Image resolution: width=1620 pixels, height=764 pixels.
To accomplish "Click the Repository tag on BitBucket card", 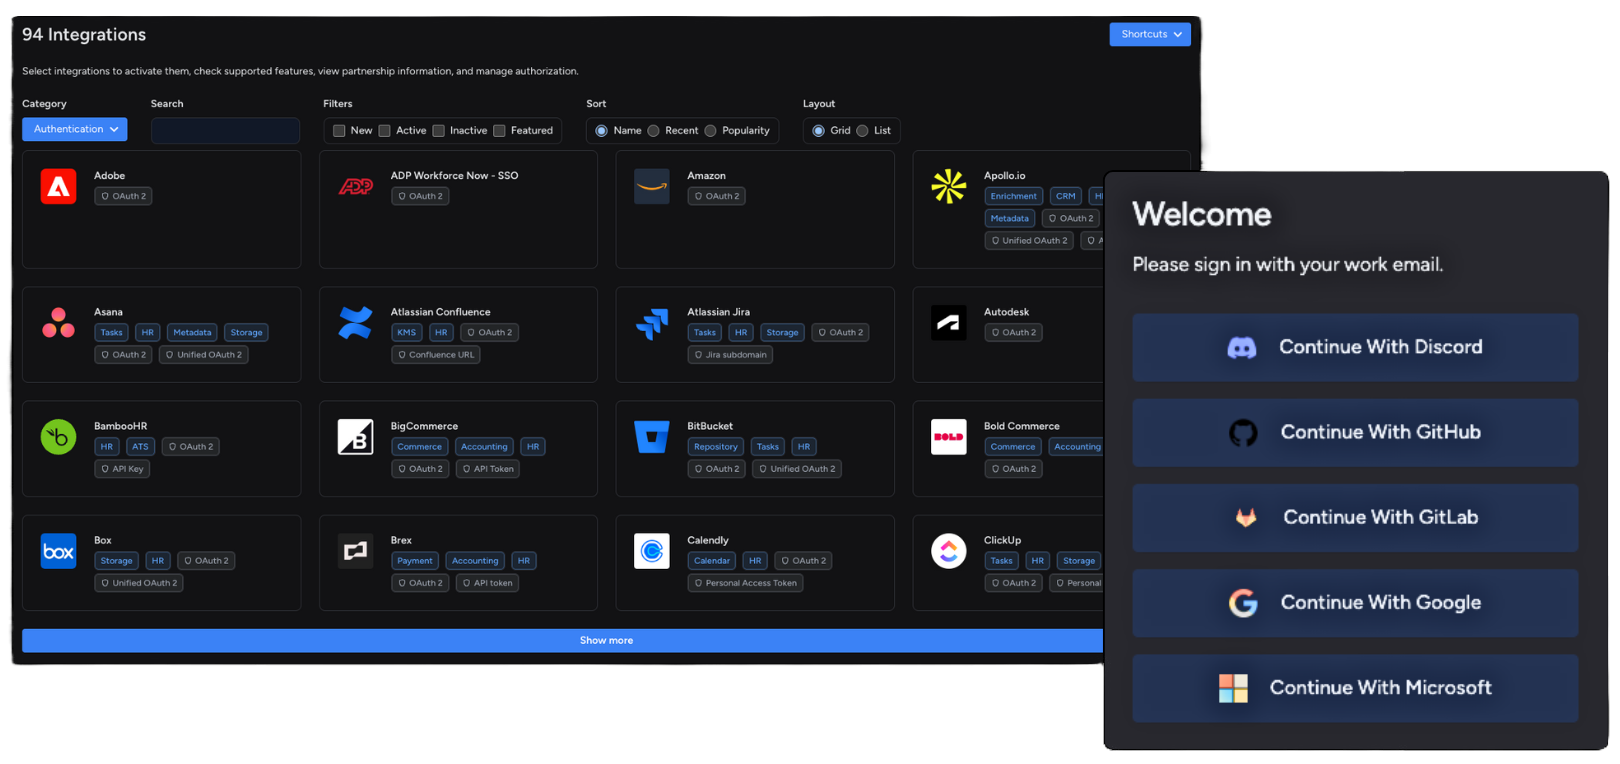I will (715, 447).
